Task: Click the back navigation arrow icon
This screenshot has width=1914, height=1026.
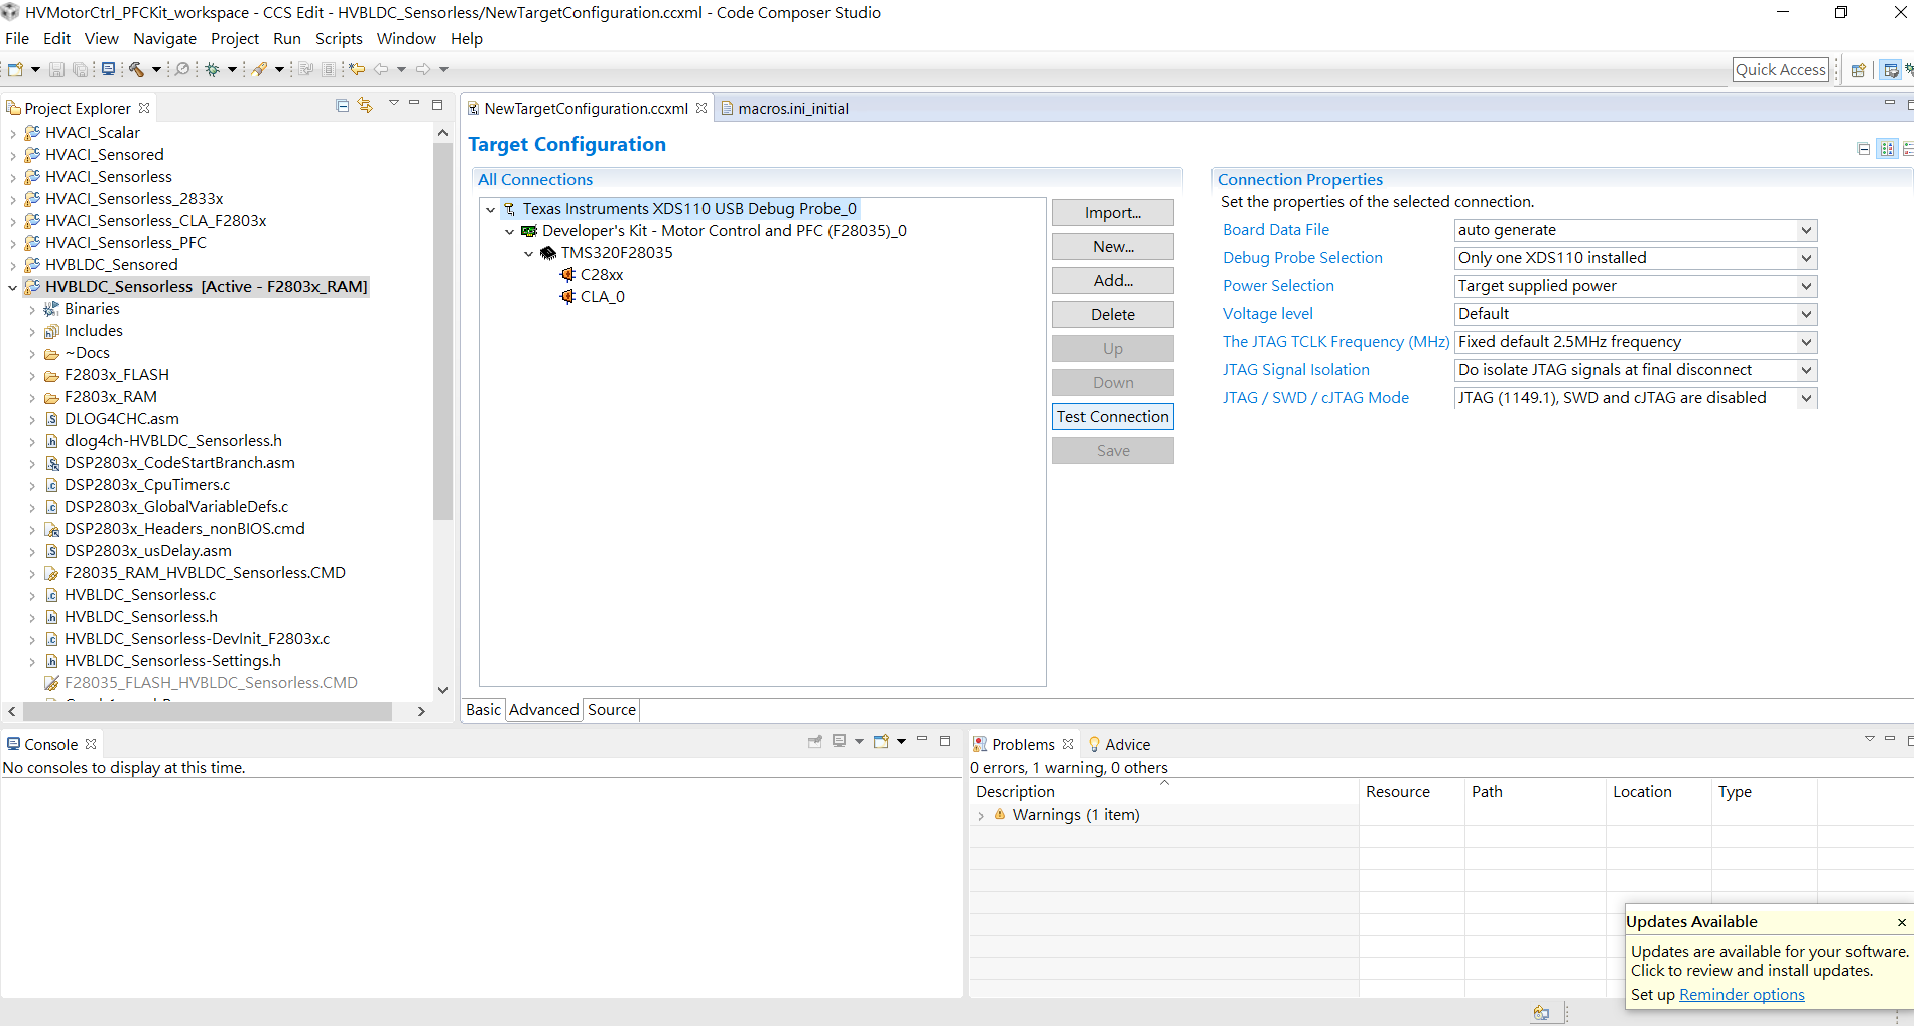Action: pyautogui.click(x=381, y=69)
